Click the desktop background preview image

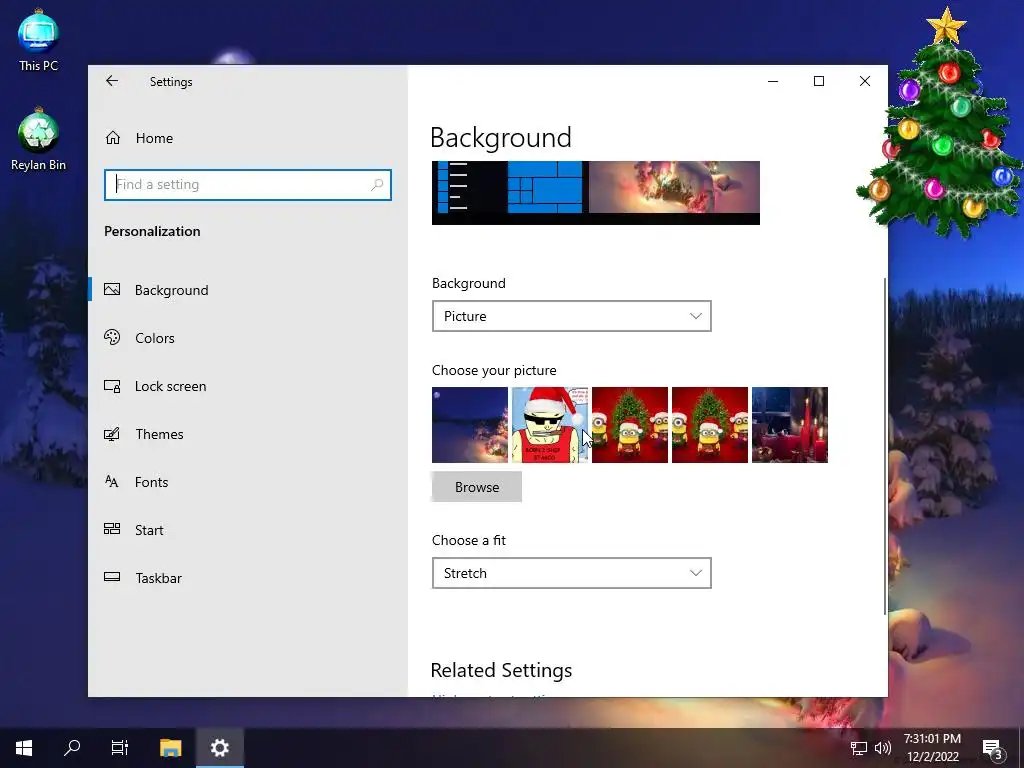pyautogui.click(x=596, y=193)
